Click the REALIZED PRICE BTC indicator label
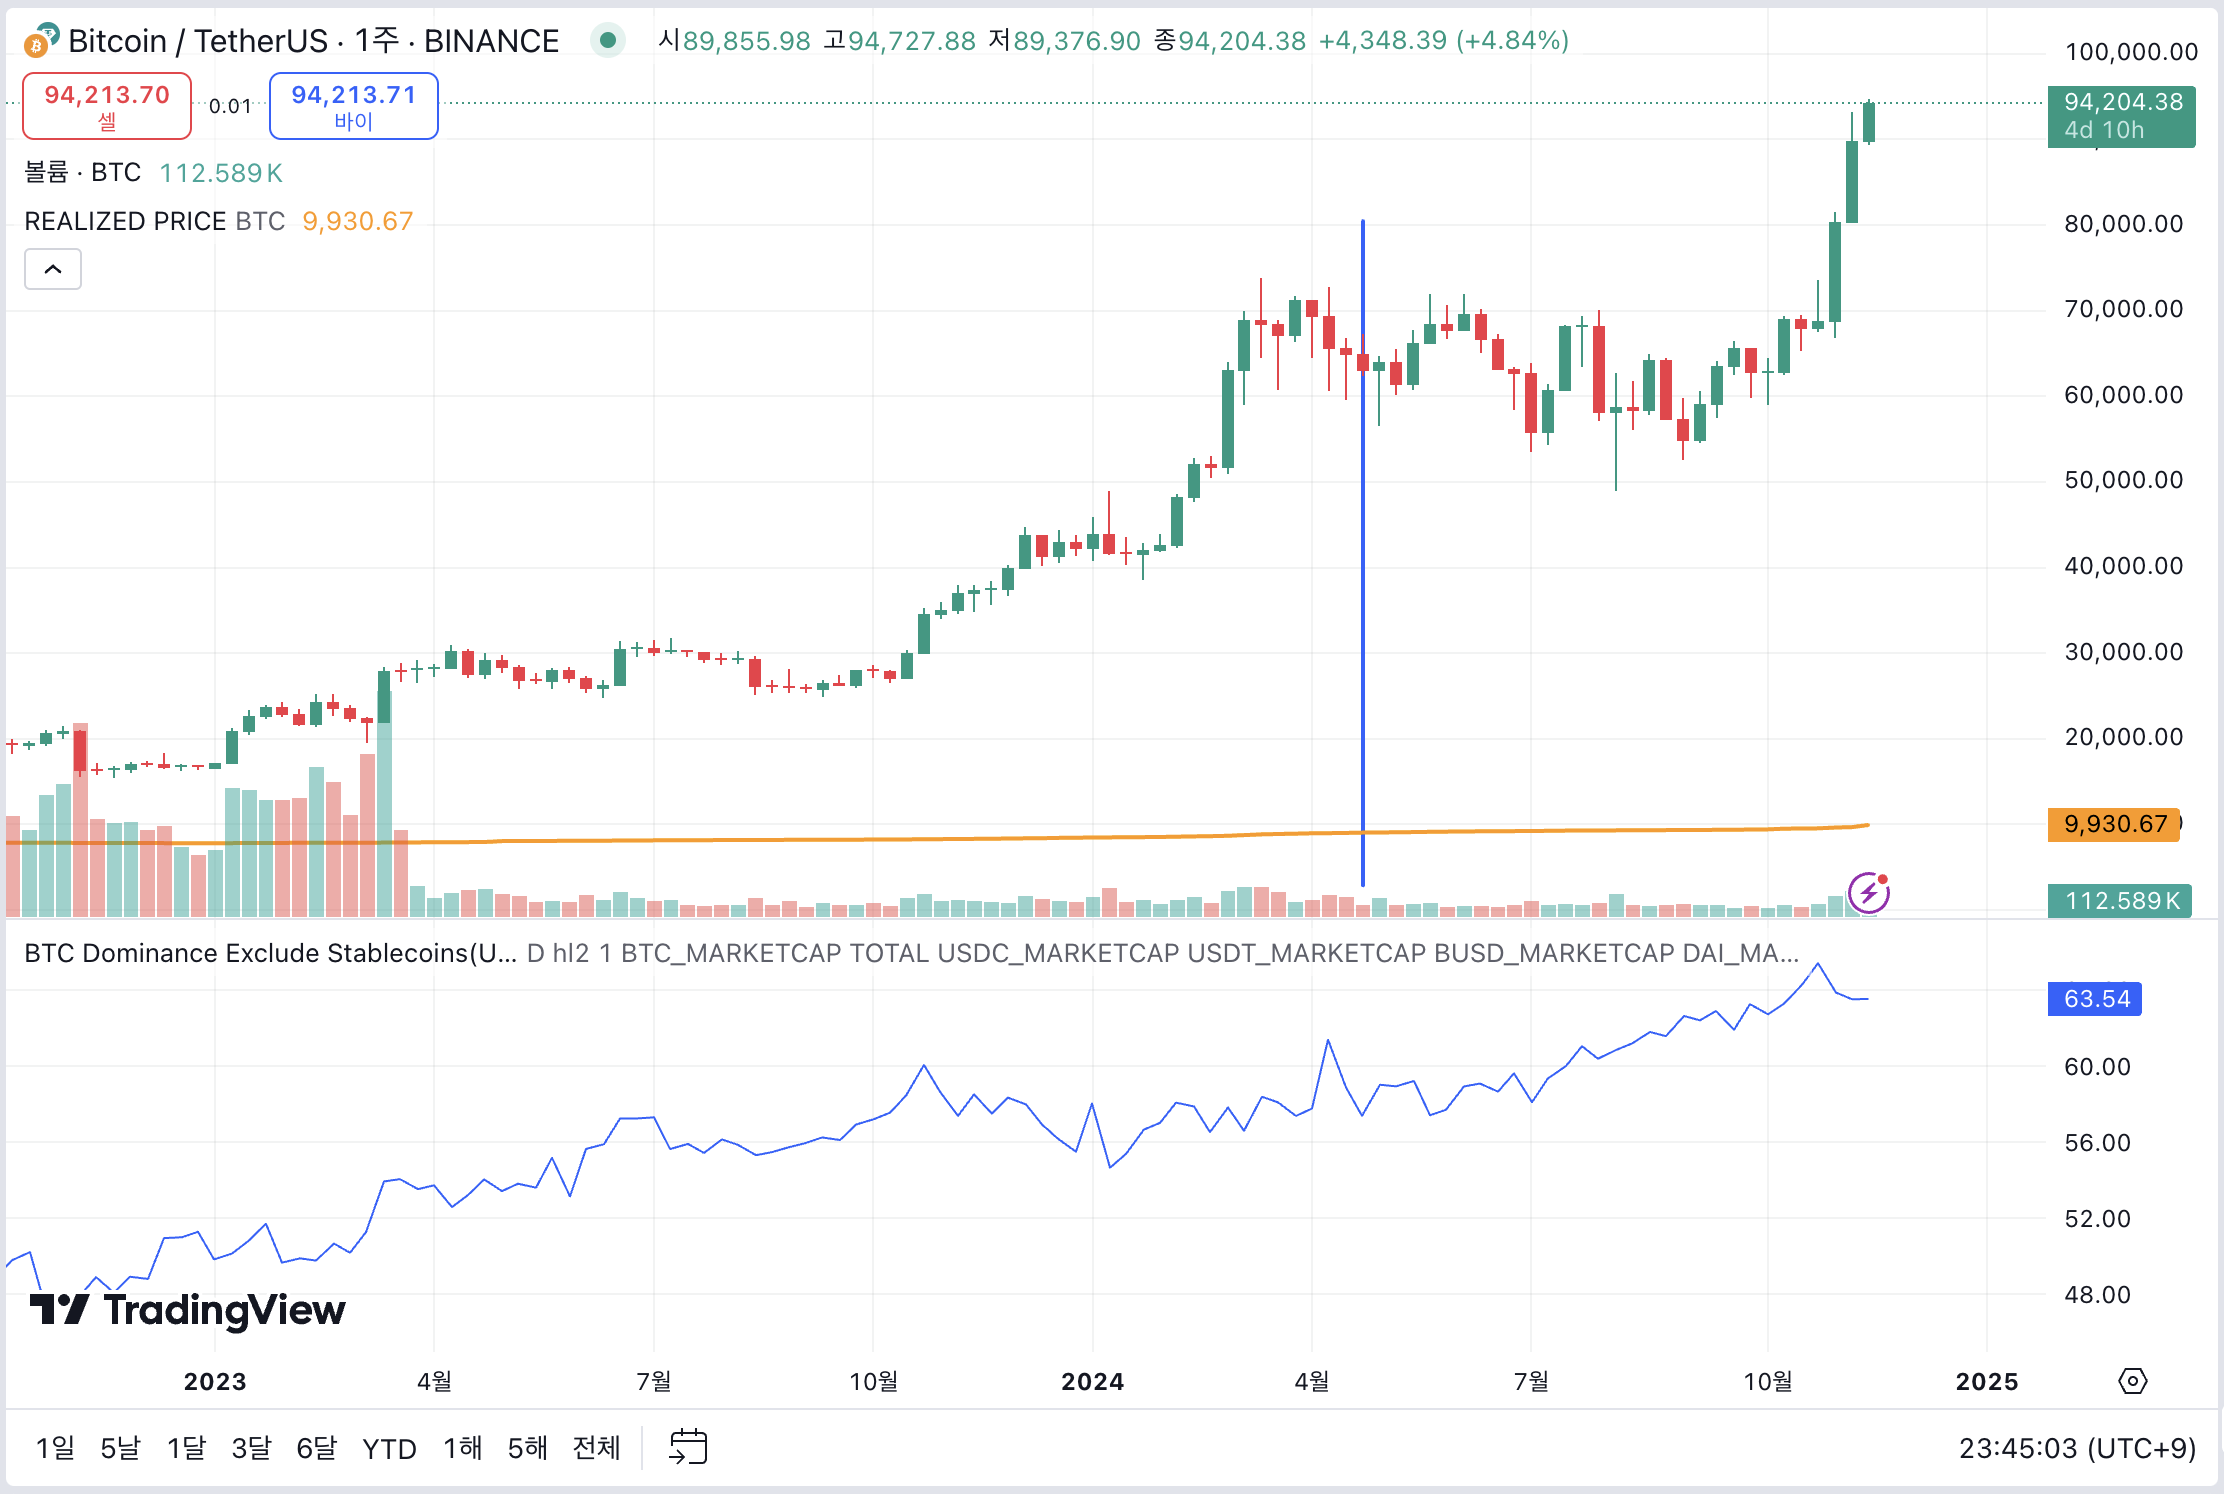2224x1494 pixels. (125, 221)
